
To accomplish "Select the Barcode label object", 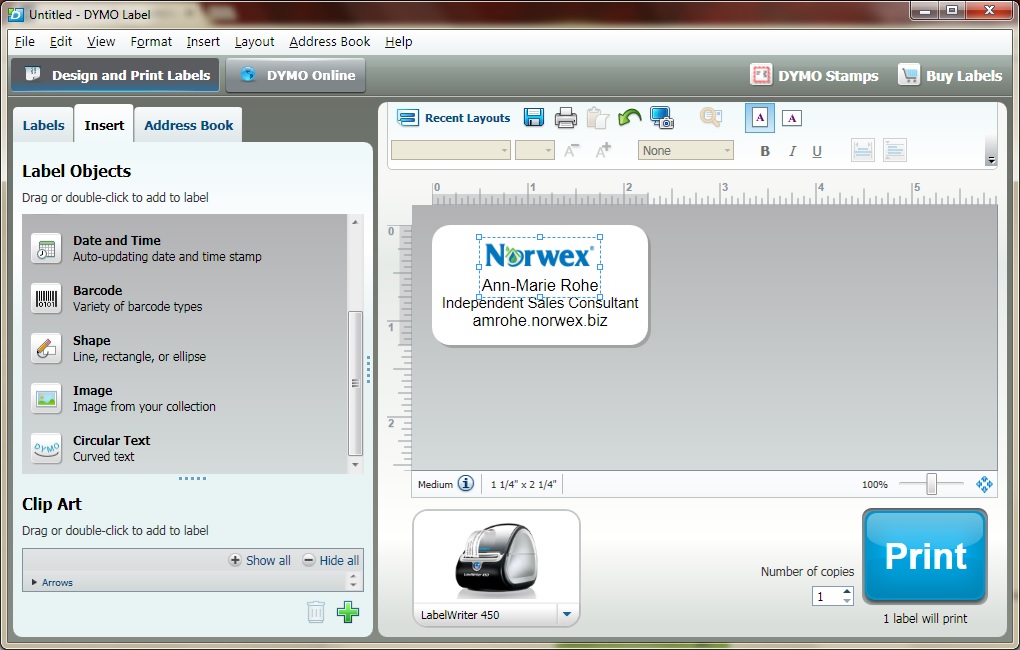I will click(185, 299).
